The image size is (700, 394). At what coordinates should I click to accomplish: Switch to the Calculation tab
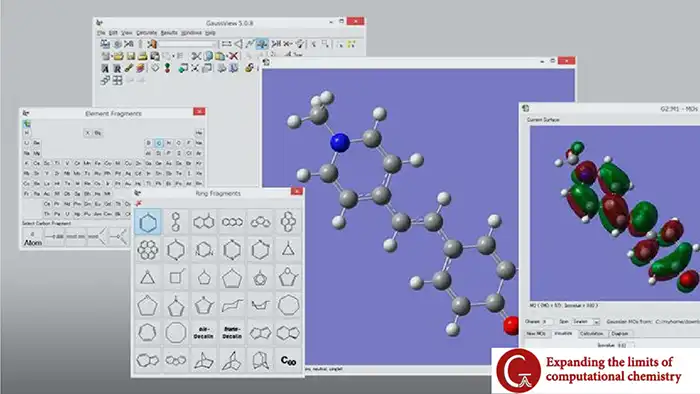click(x=591, y=334)
